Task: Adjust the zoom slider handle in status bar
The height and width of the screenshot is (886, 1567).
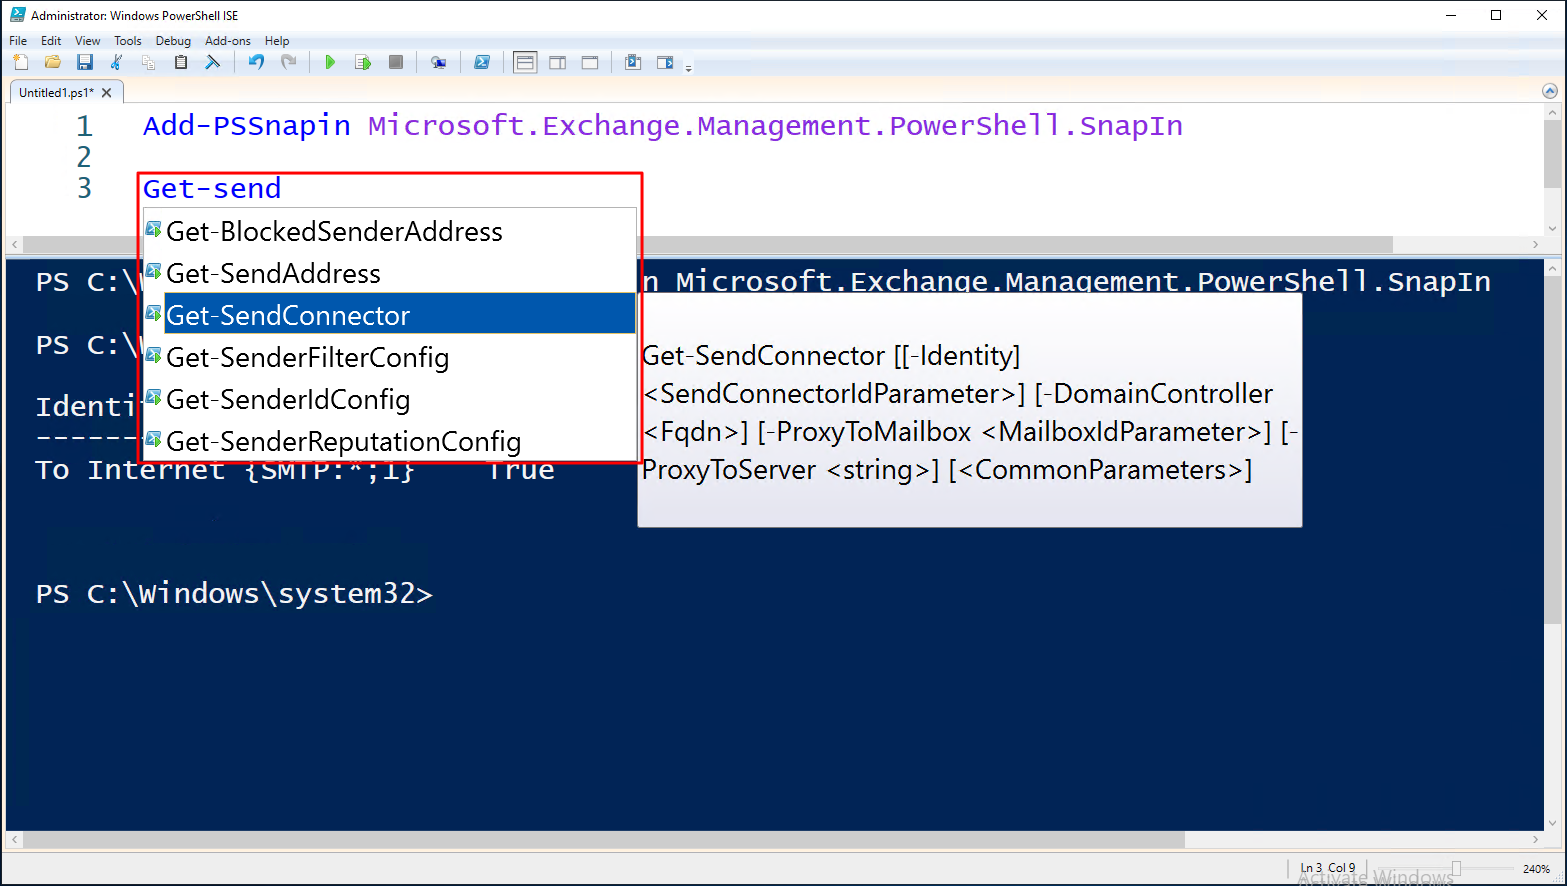Action: pos(1456,868)
